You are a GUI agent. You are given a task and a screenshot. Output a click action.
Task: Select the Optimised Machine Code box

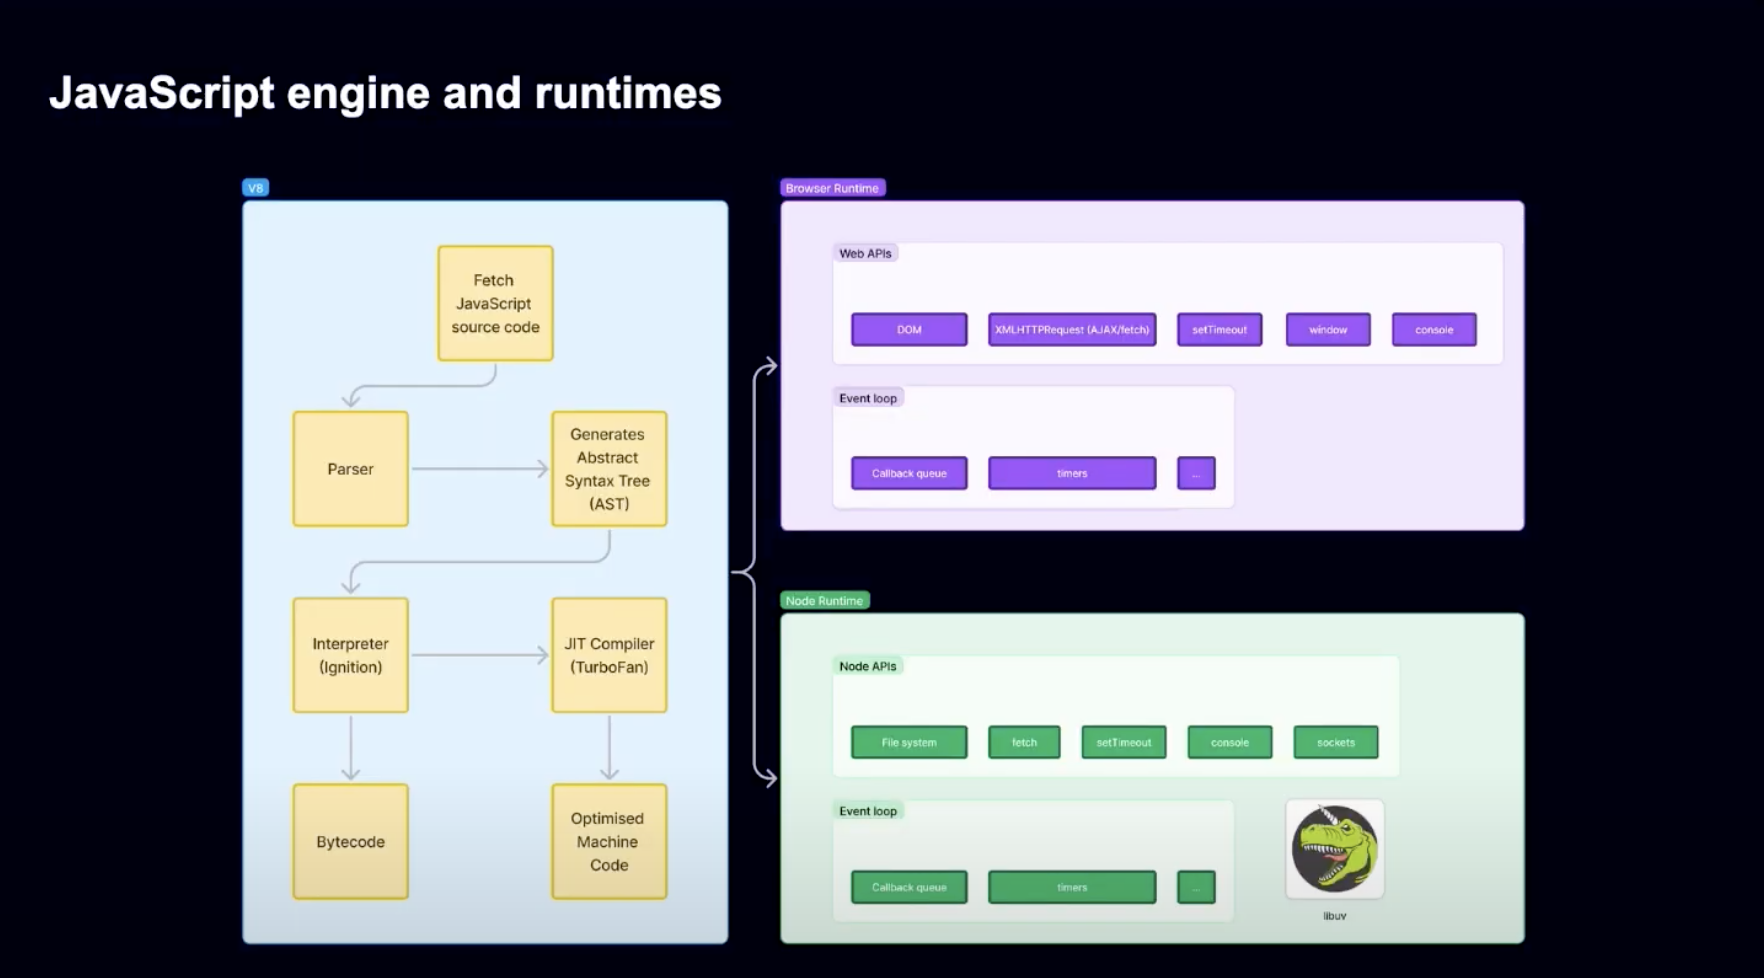(609, 841)
